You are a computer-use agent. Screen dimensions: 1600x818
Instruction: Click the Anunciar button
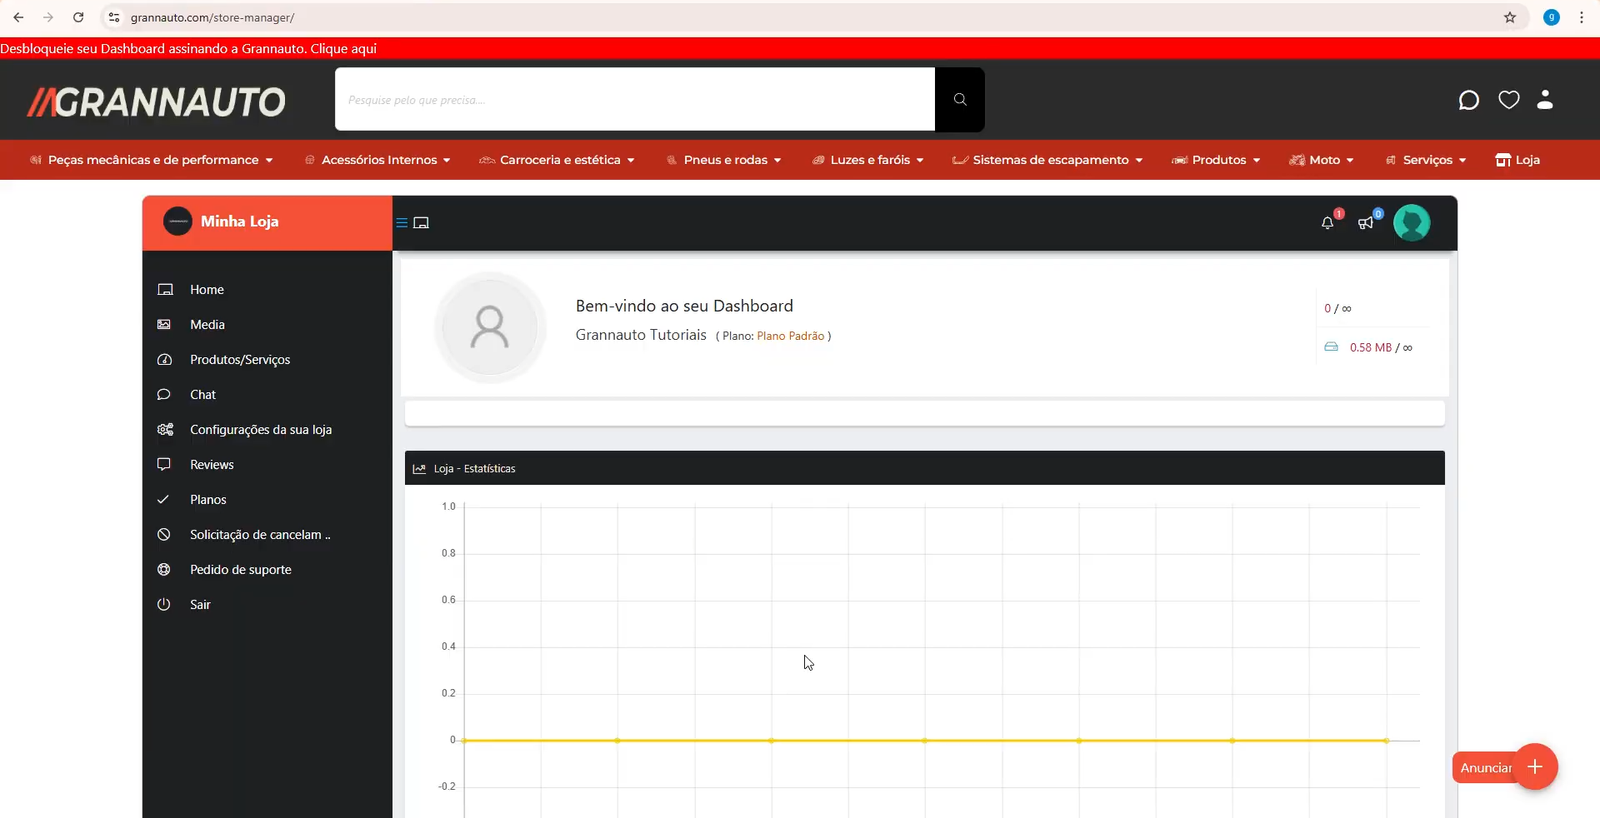point(1486,768)
